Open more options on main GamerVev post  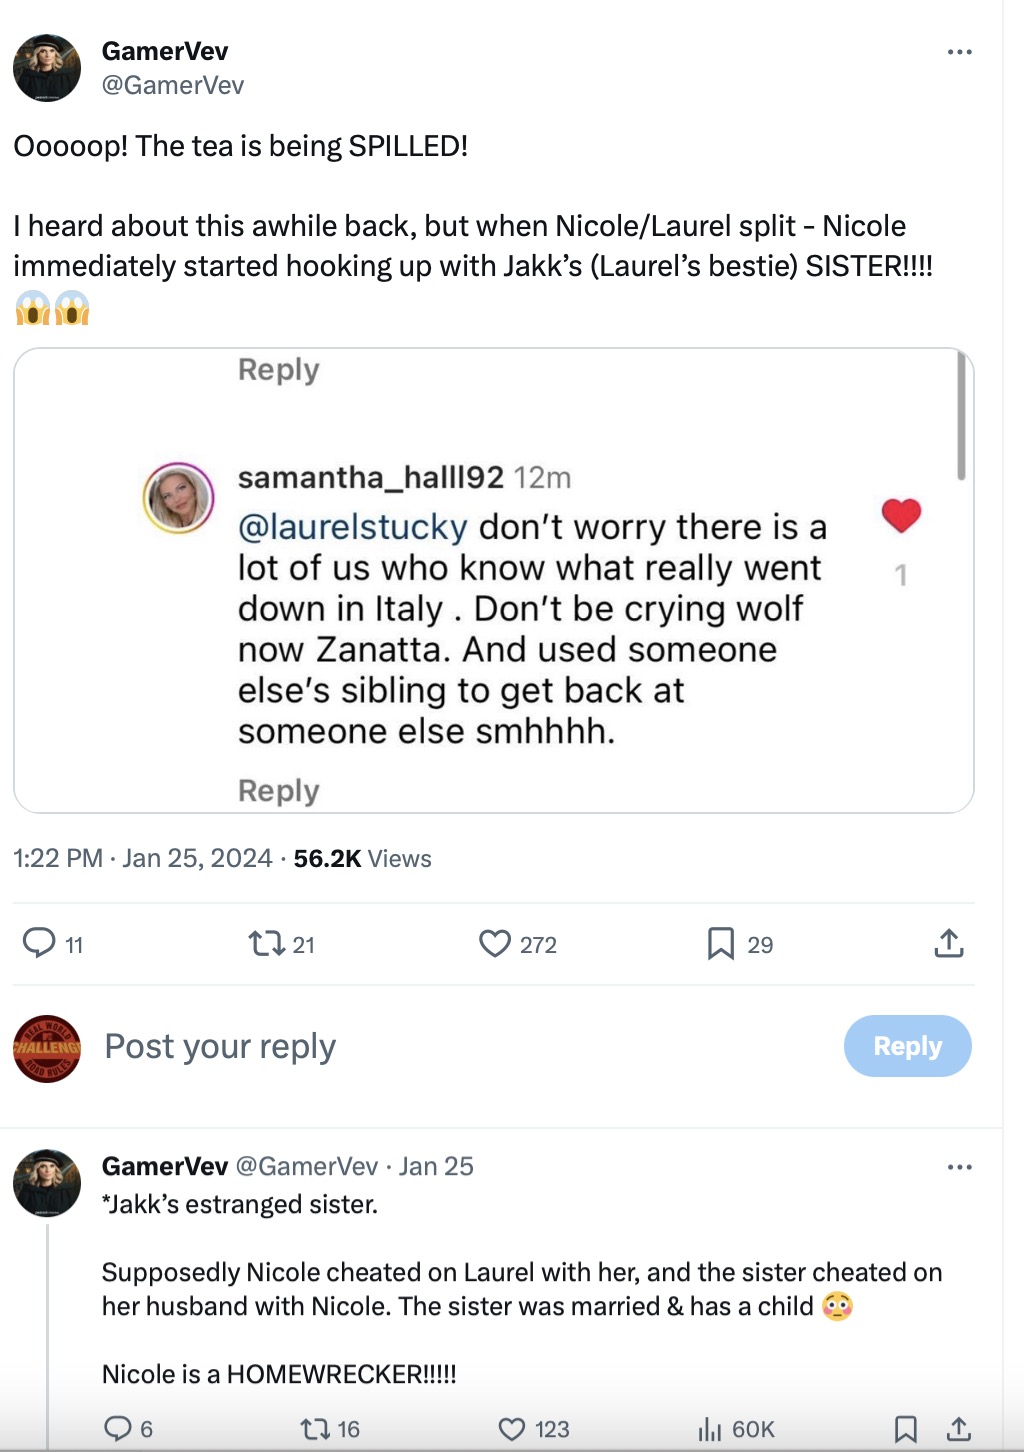(x=959, y=52)
